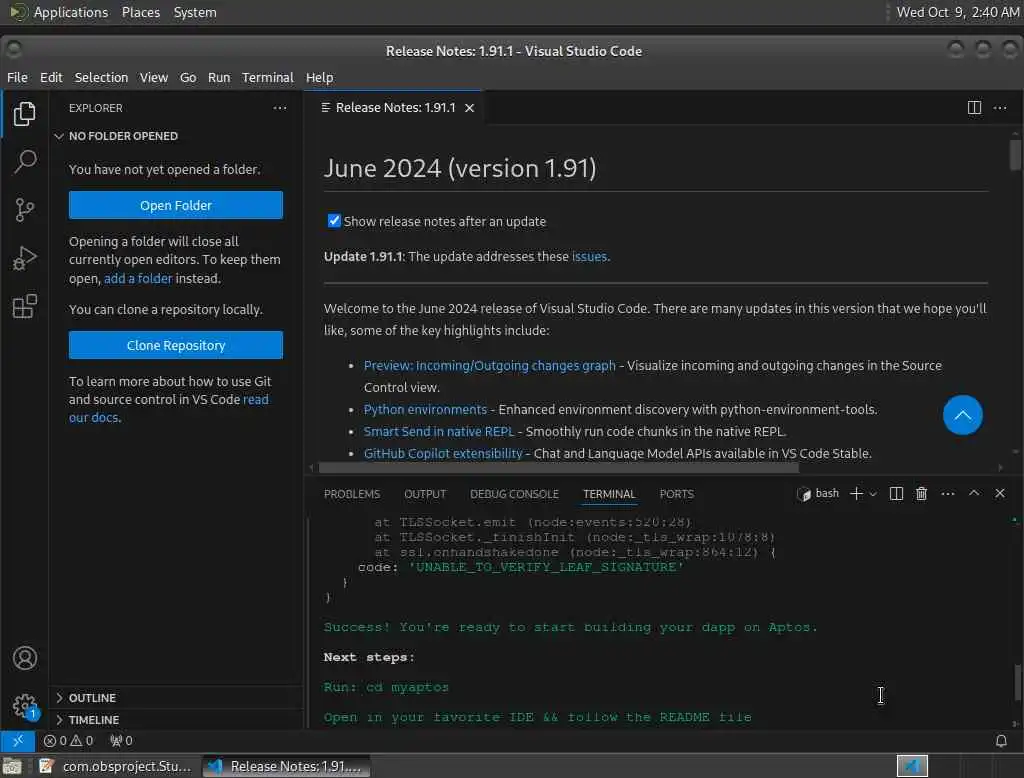Open the System menu in top panel

point(195,12)
